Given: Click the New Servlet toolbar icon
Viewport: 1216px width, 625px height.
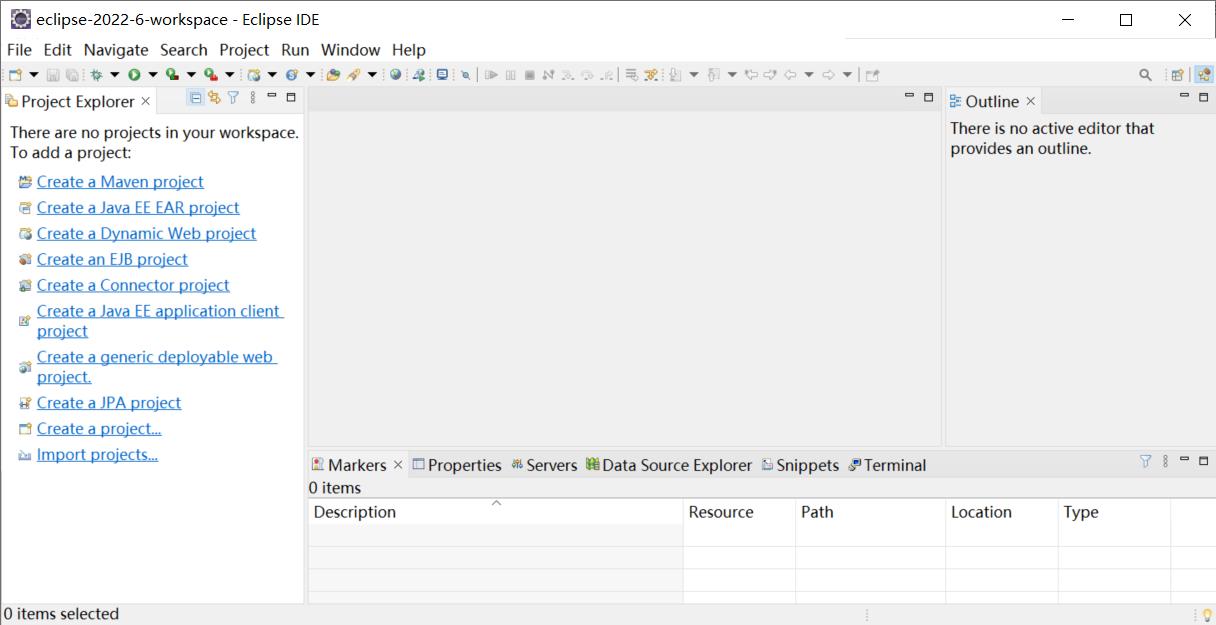Looking at the screenshot, I should pos(292,74).
